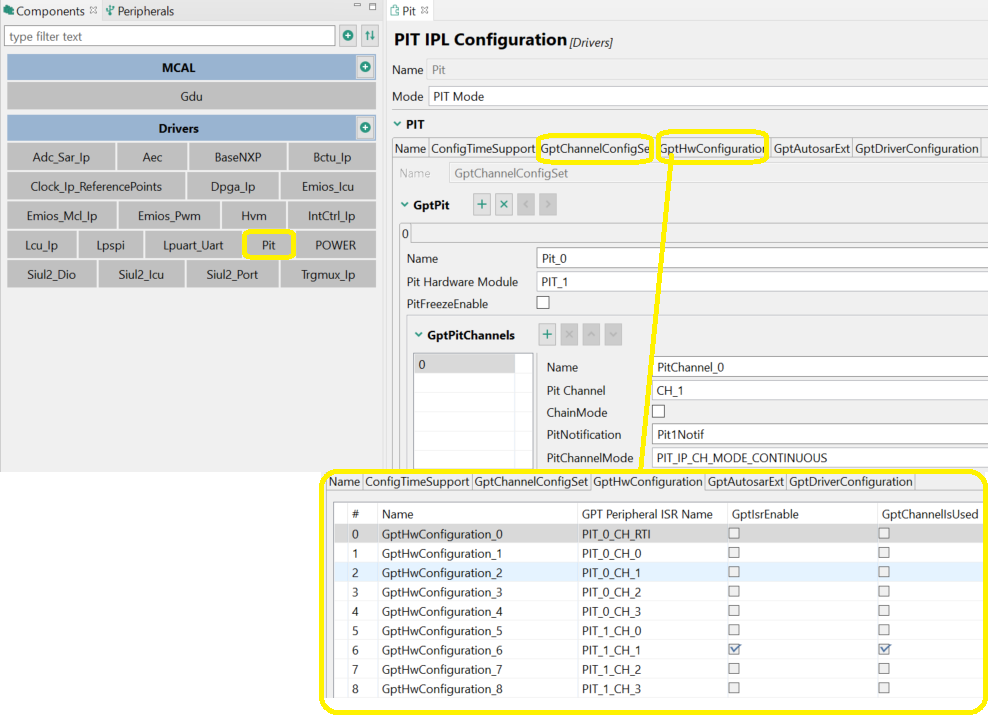Open the IntCtrl_Ip driver

pyautogui.click(x=331, y=216)
